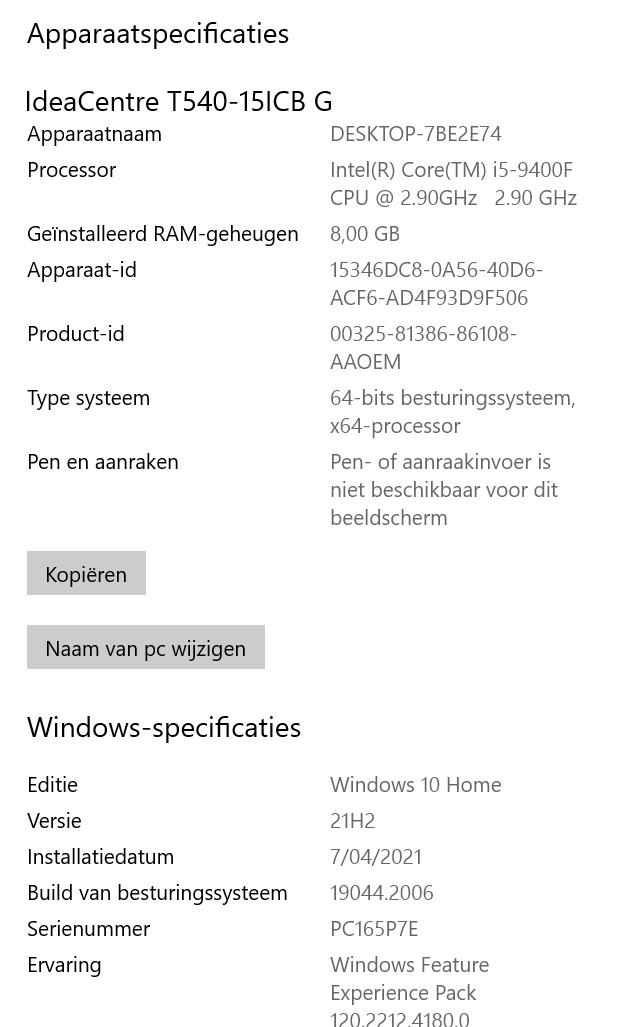
Task: Click the build number 19044.2006
Action: (381, 893)
